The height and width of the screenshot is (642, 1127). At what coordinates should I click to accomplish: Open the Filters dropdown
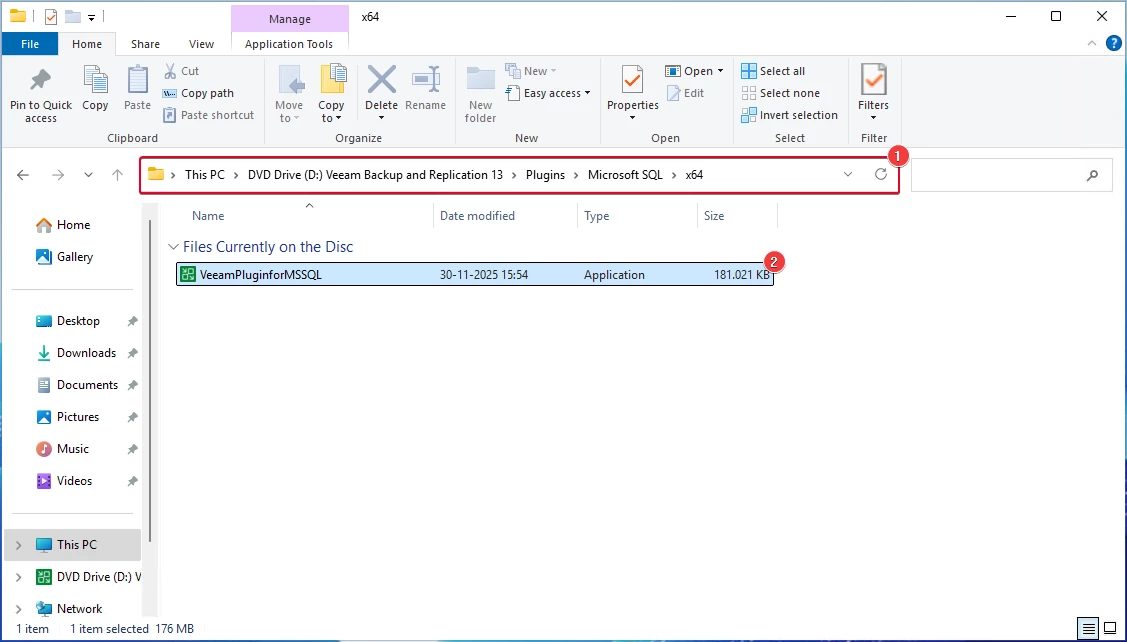point(874,94)
